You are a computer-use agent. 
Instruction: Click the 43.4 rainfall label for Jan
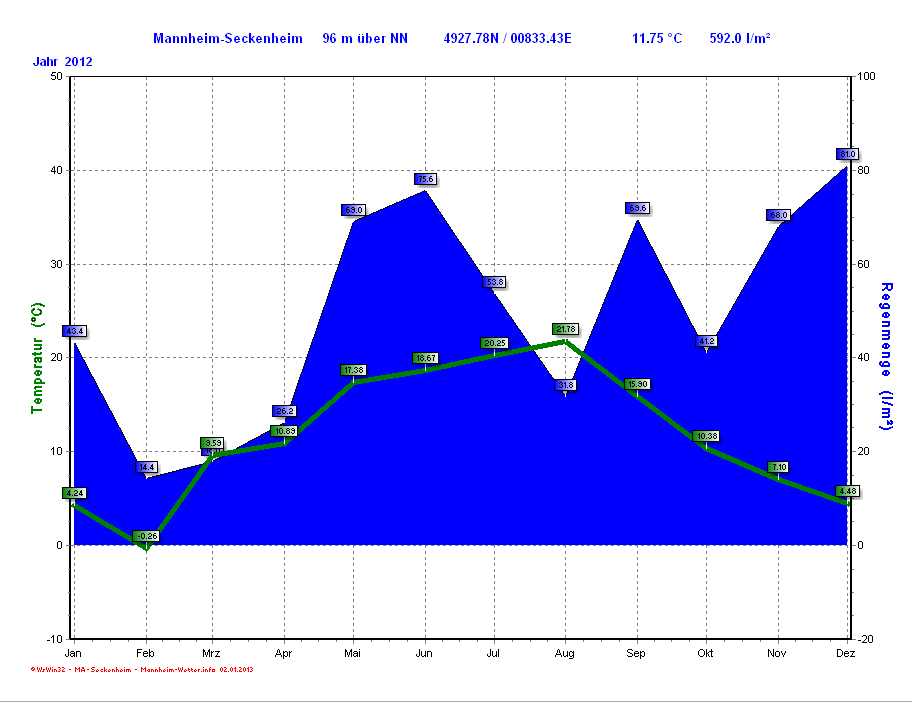click(x=75, y=331)
